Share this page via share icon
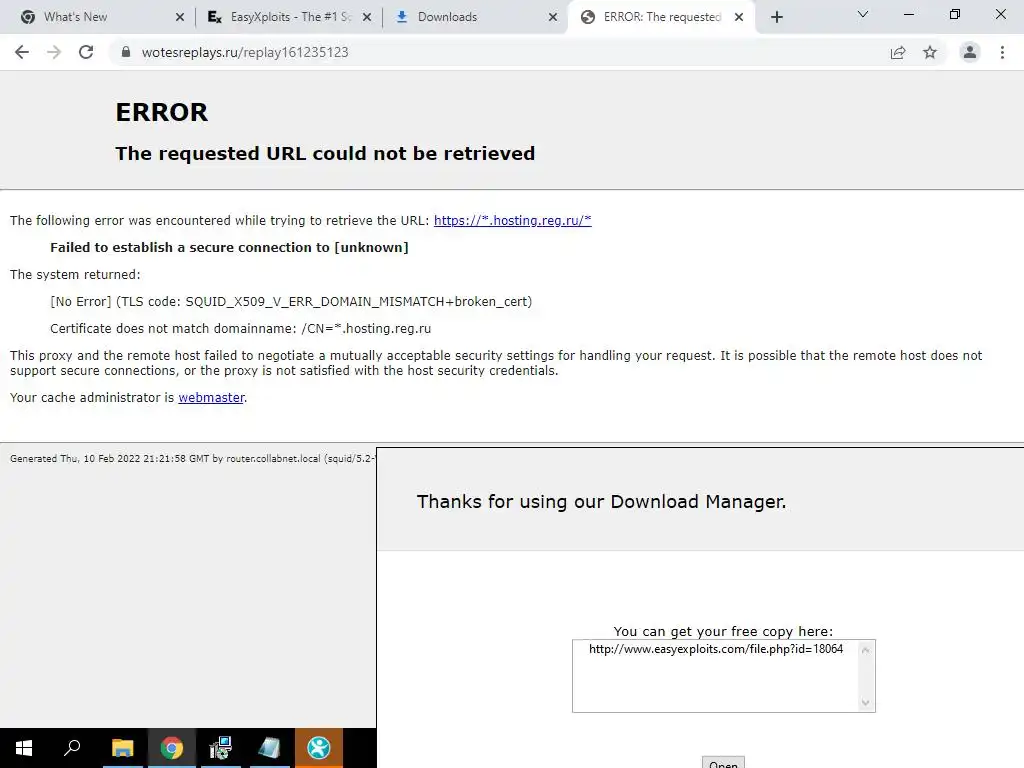Viewport: 1024px width, 768px height. click(x=898, y=52)
